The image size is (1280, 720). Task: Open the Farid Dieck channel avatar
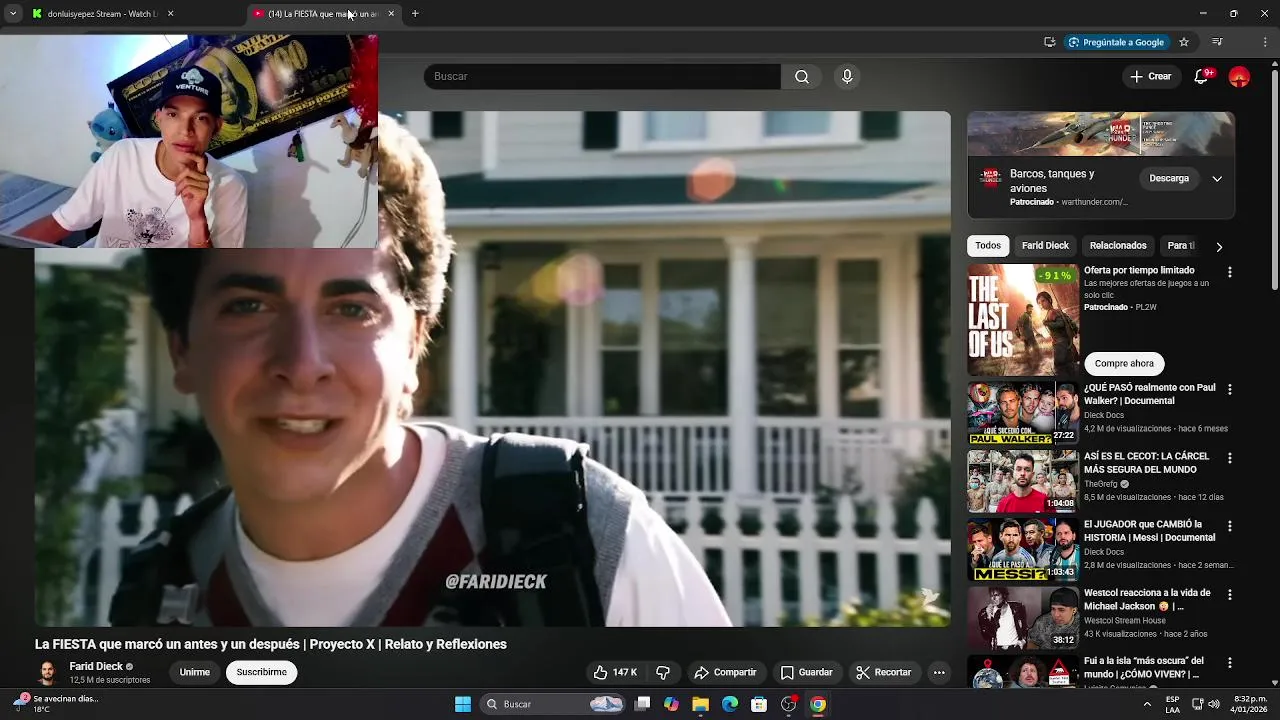(x=47, y=673)
